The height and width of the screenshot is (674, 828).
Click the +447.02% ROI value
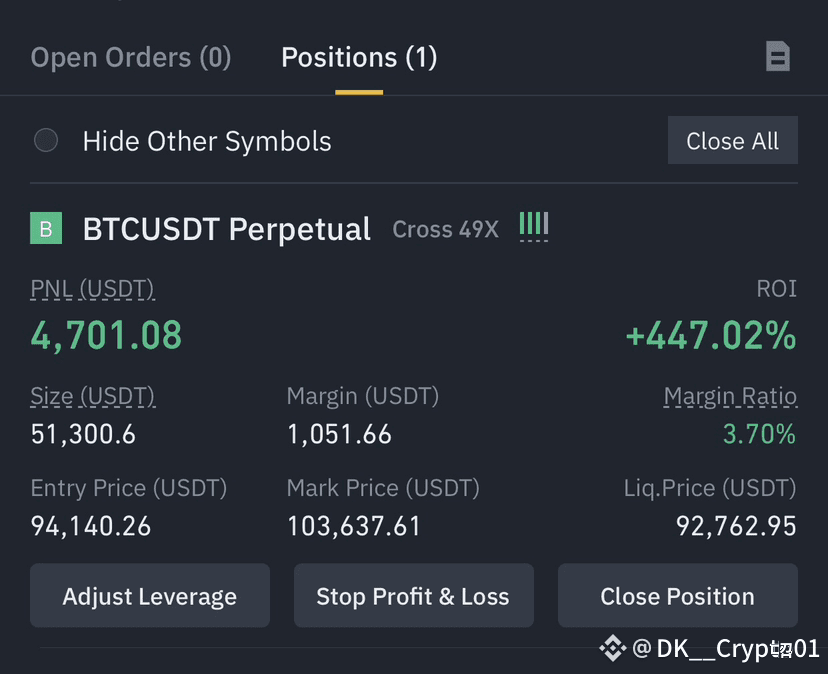pos(711,335)
